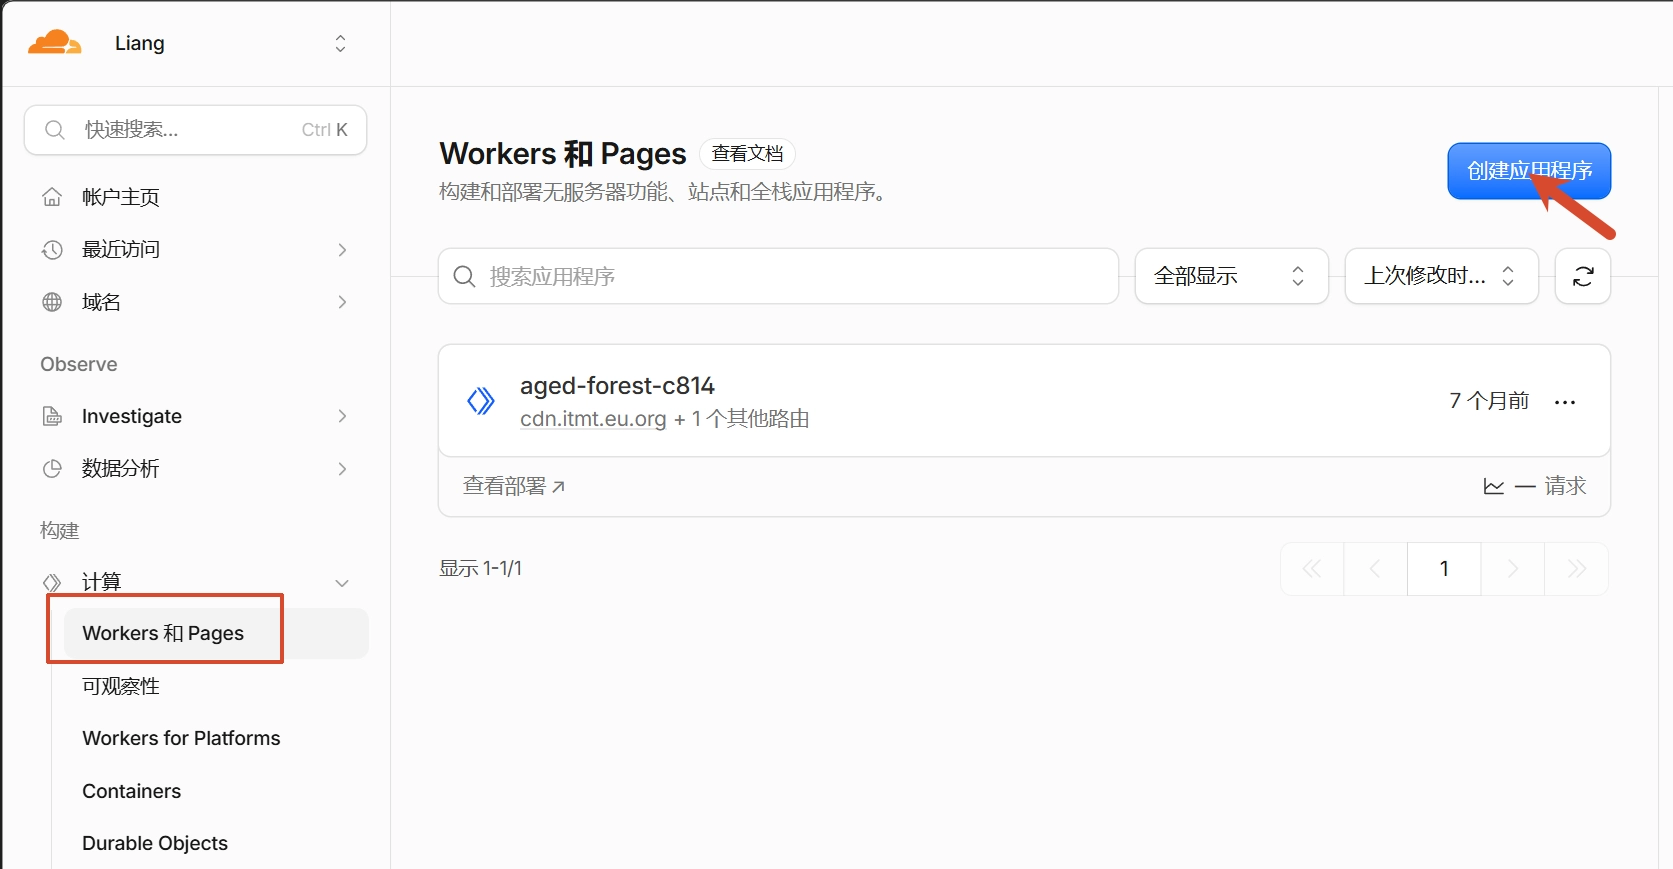Click the diamond icon beside 计算
Viewport: 1673px width, 869px height.
[52, 582]
